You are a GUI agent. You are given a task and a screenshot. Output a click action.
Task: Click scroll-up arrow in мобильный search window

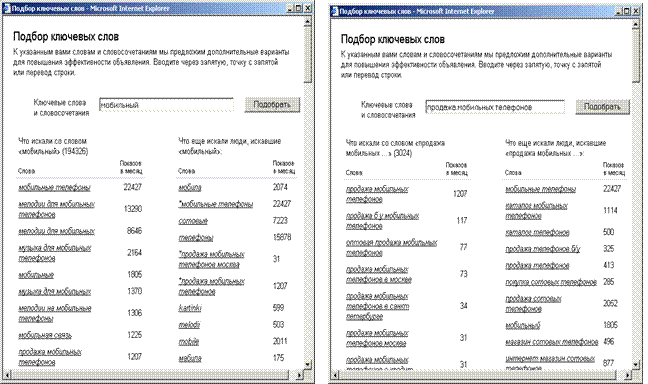coord(307,21)
